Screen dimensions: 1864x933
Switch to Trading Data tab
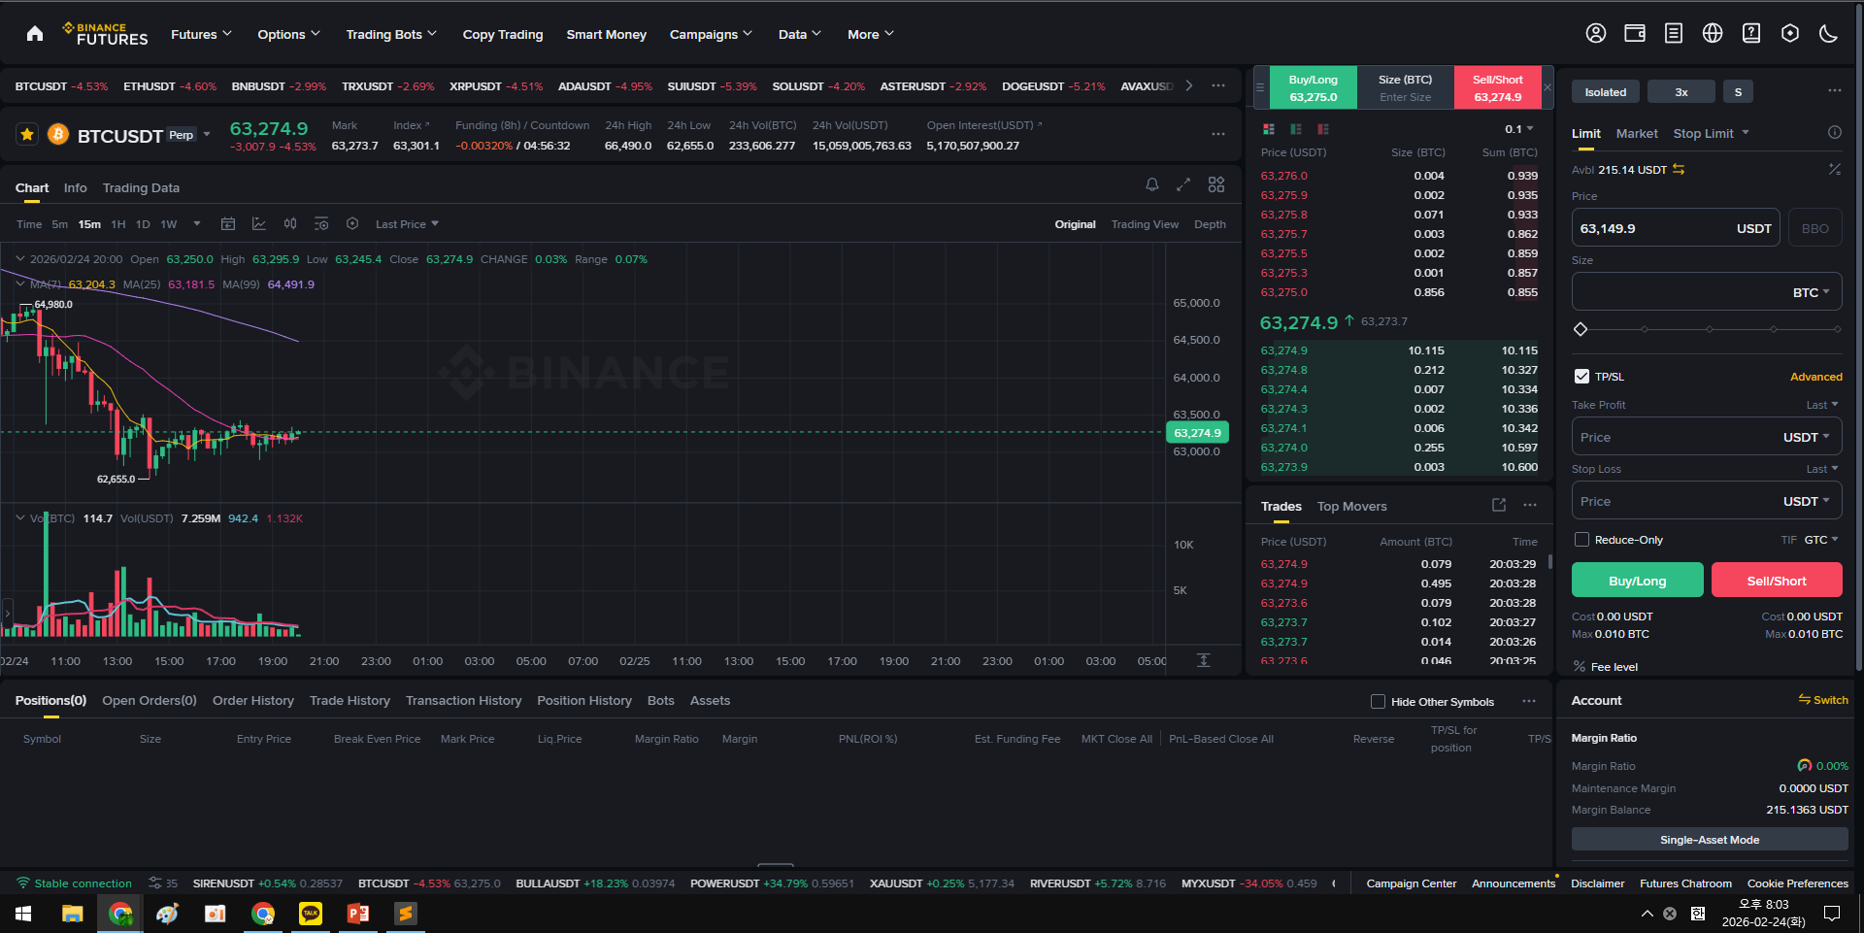141,188
